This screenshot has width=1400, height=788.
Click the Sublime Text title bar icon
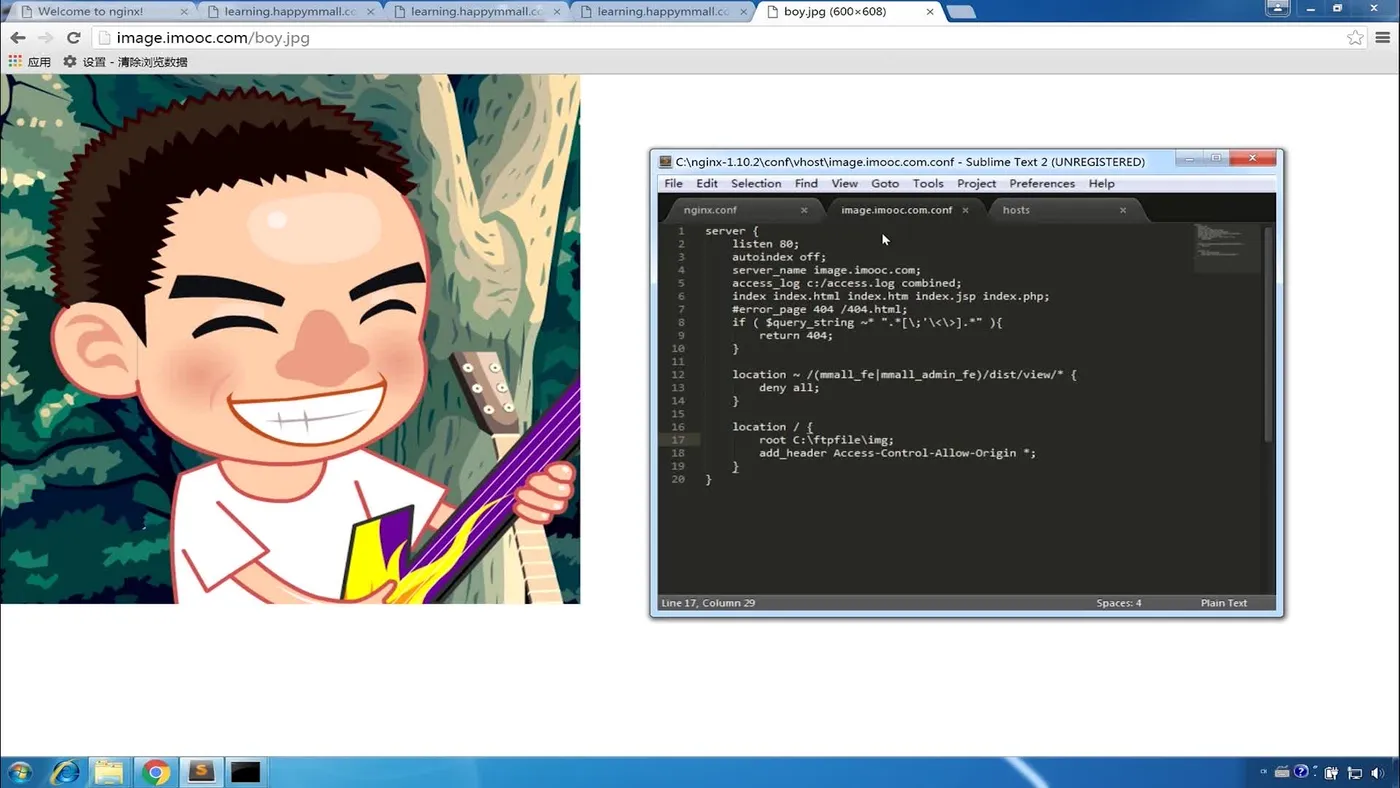pyautogui.click(x=665, y=162)
